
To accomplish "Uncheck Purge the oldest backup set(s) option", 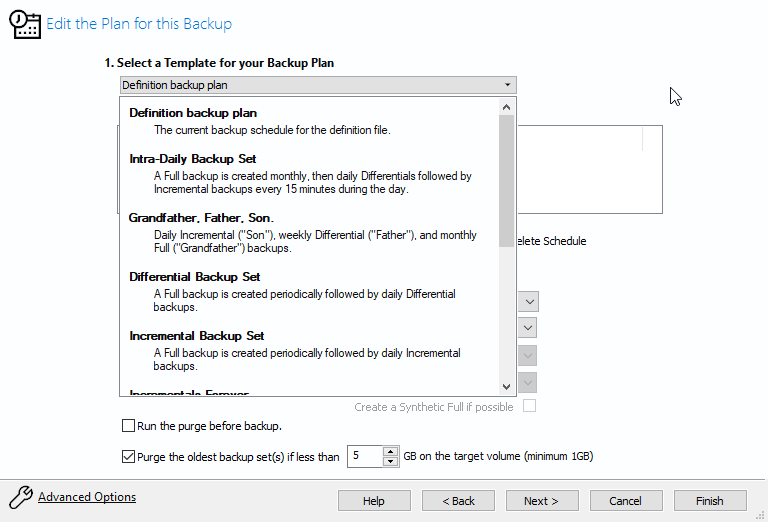I will tap(128, 457).
